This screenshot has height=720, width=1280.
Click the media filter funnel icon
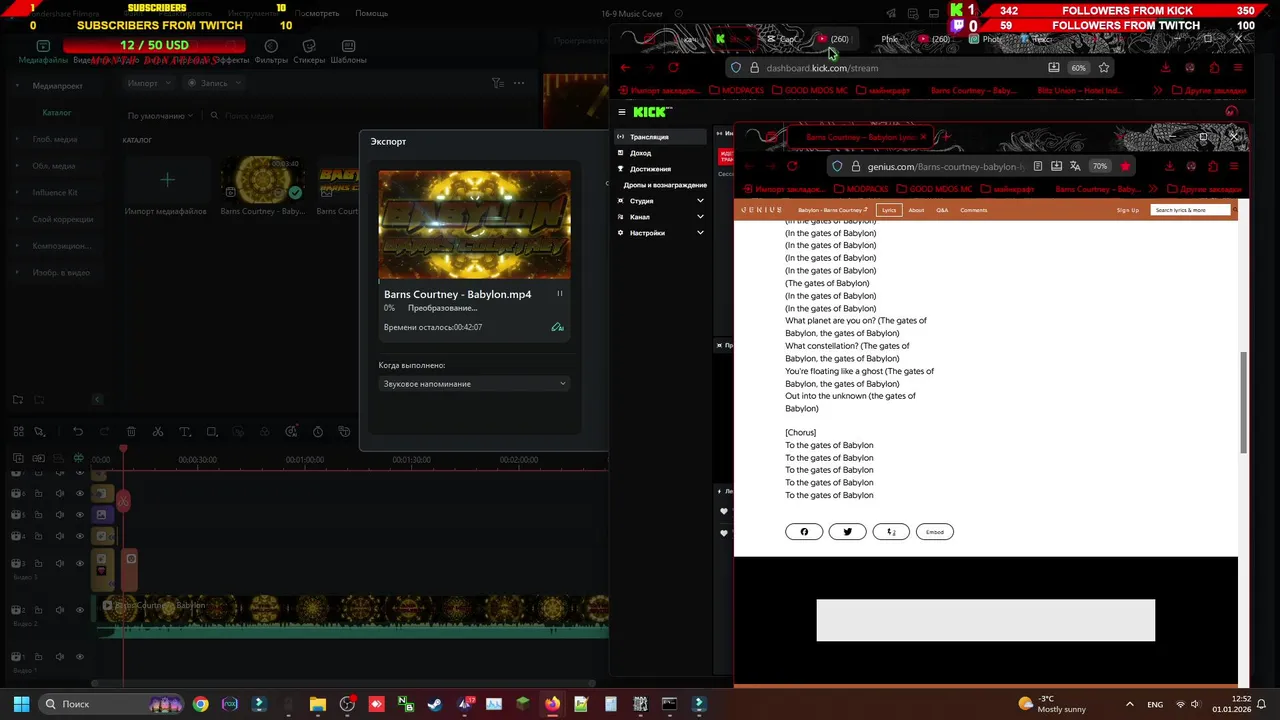pos(497,83)
